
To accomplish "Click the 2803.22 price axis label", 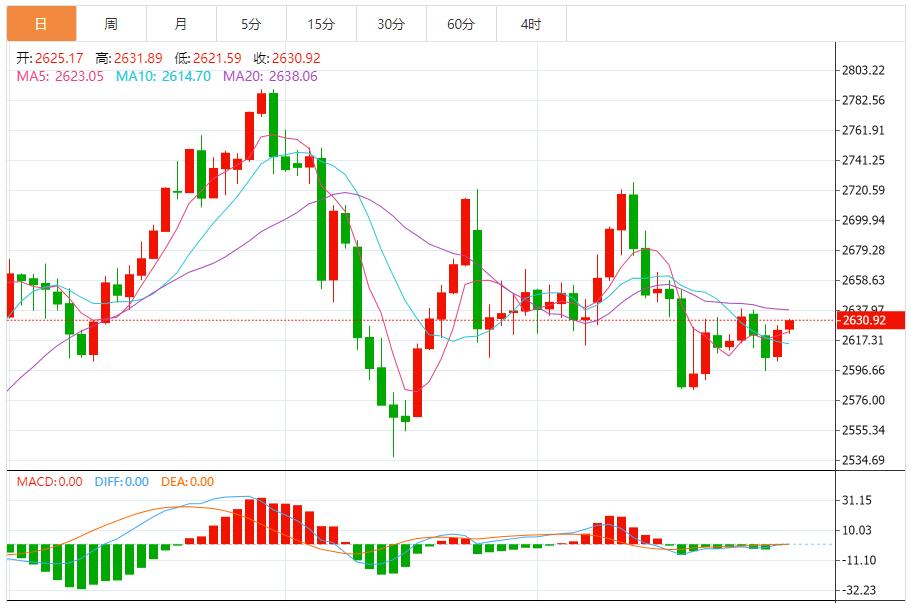I will click(863, 70).
